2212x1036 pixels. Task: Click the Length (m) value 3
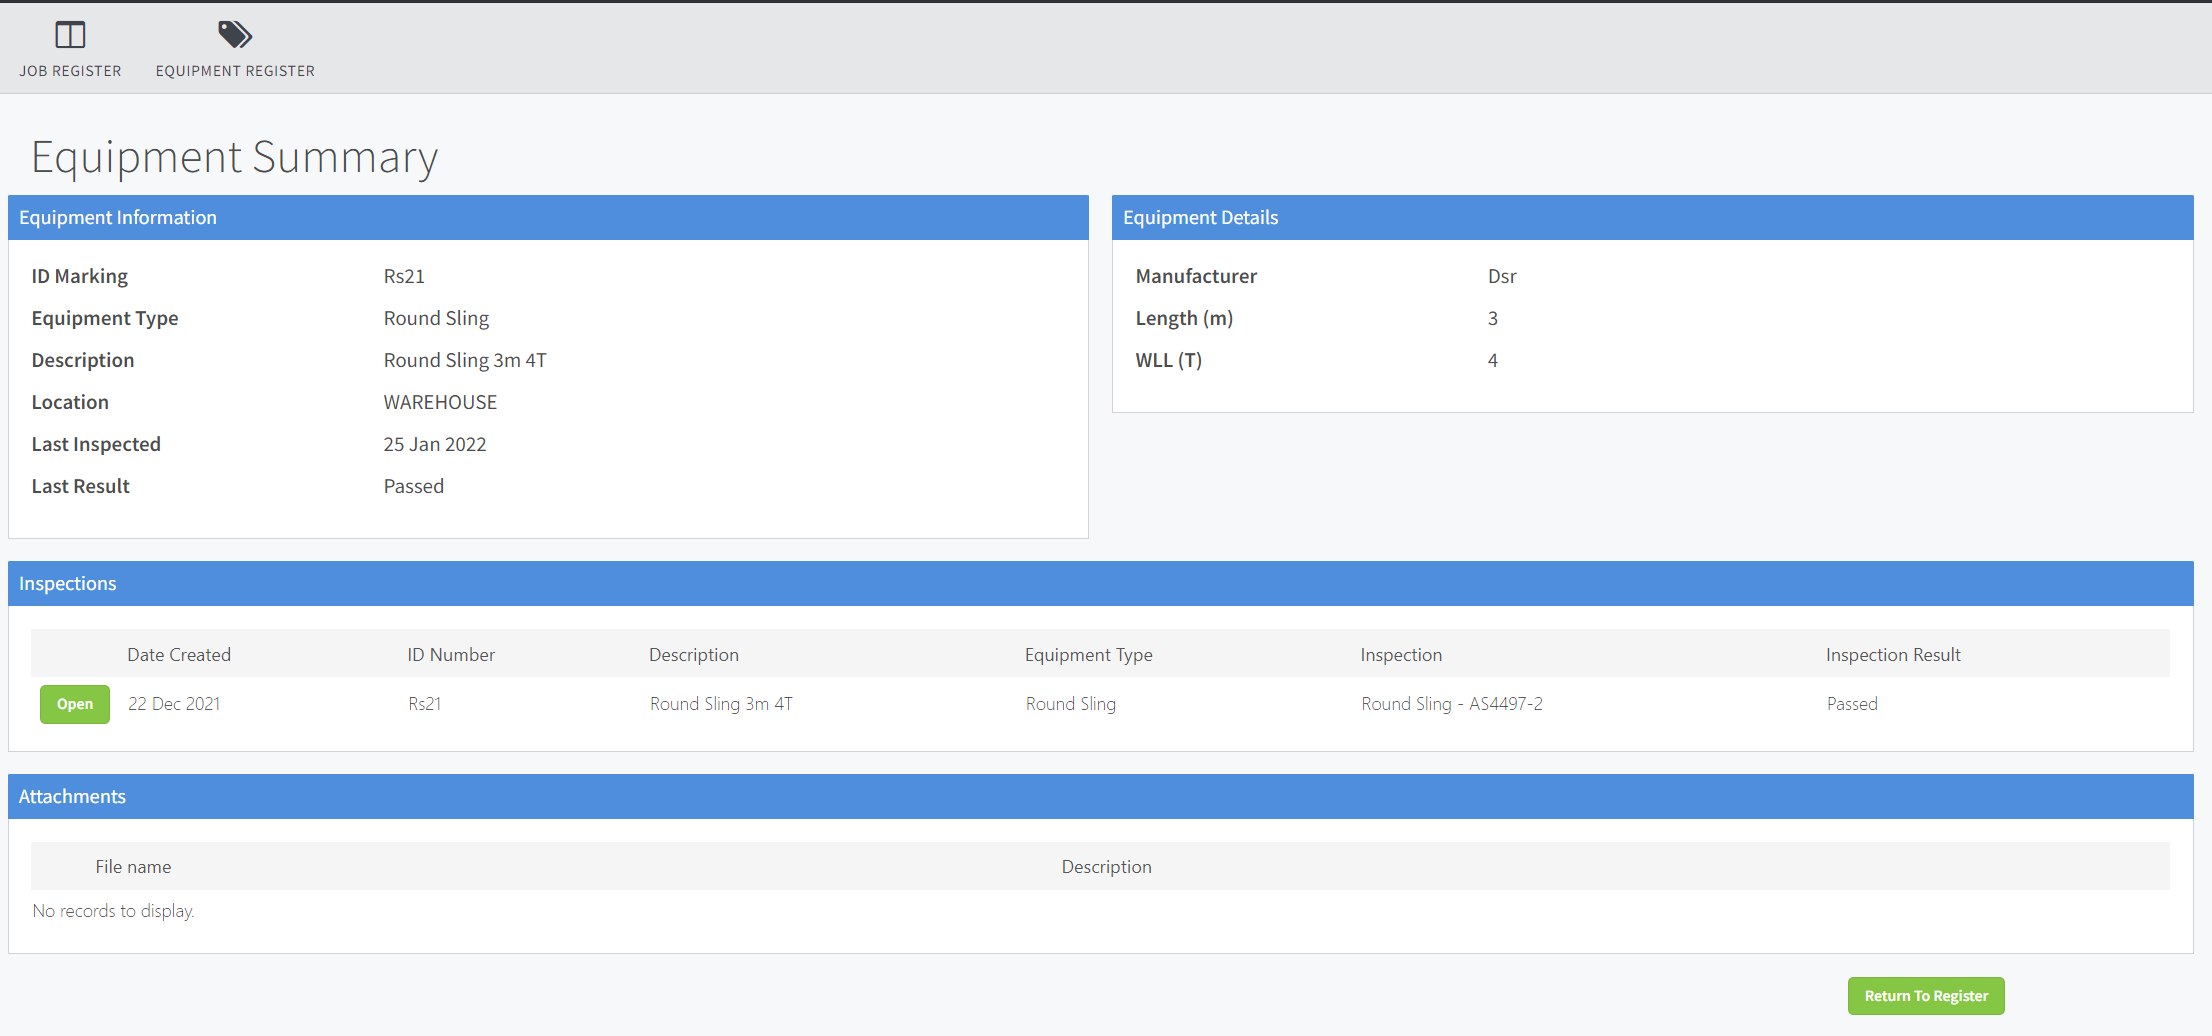pyautogui.click(x=1493, y=318)
